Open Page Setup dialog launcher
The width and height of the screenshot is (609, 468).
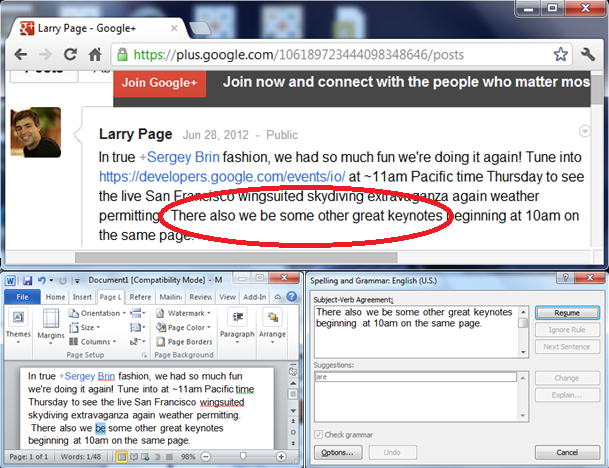(x=144, y=355)
